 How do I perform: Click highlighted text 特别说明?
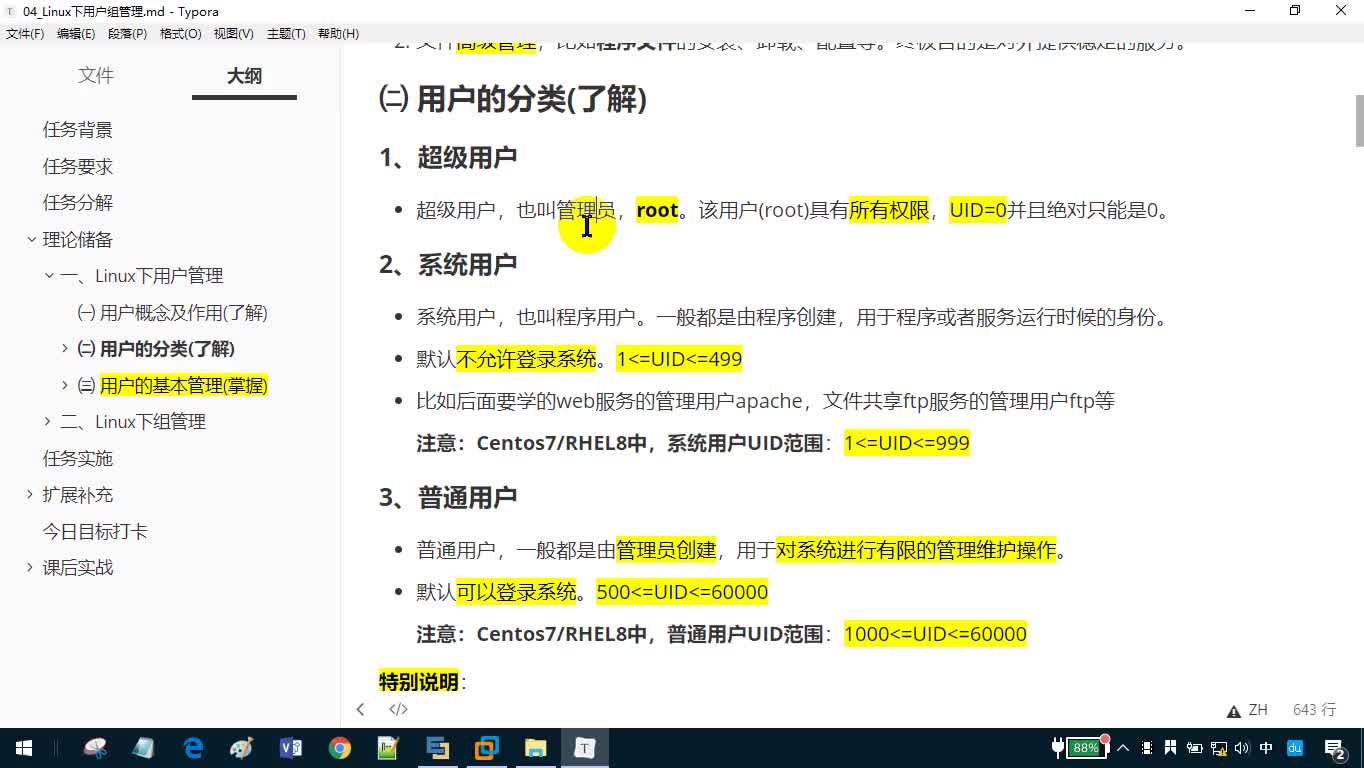(419, 682)
